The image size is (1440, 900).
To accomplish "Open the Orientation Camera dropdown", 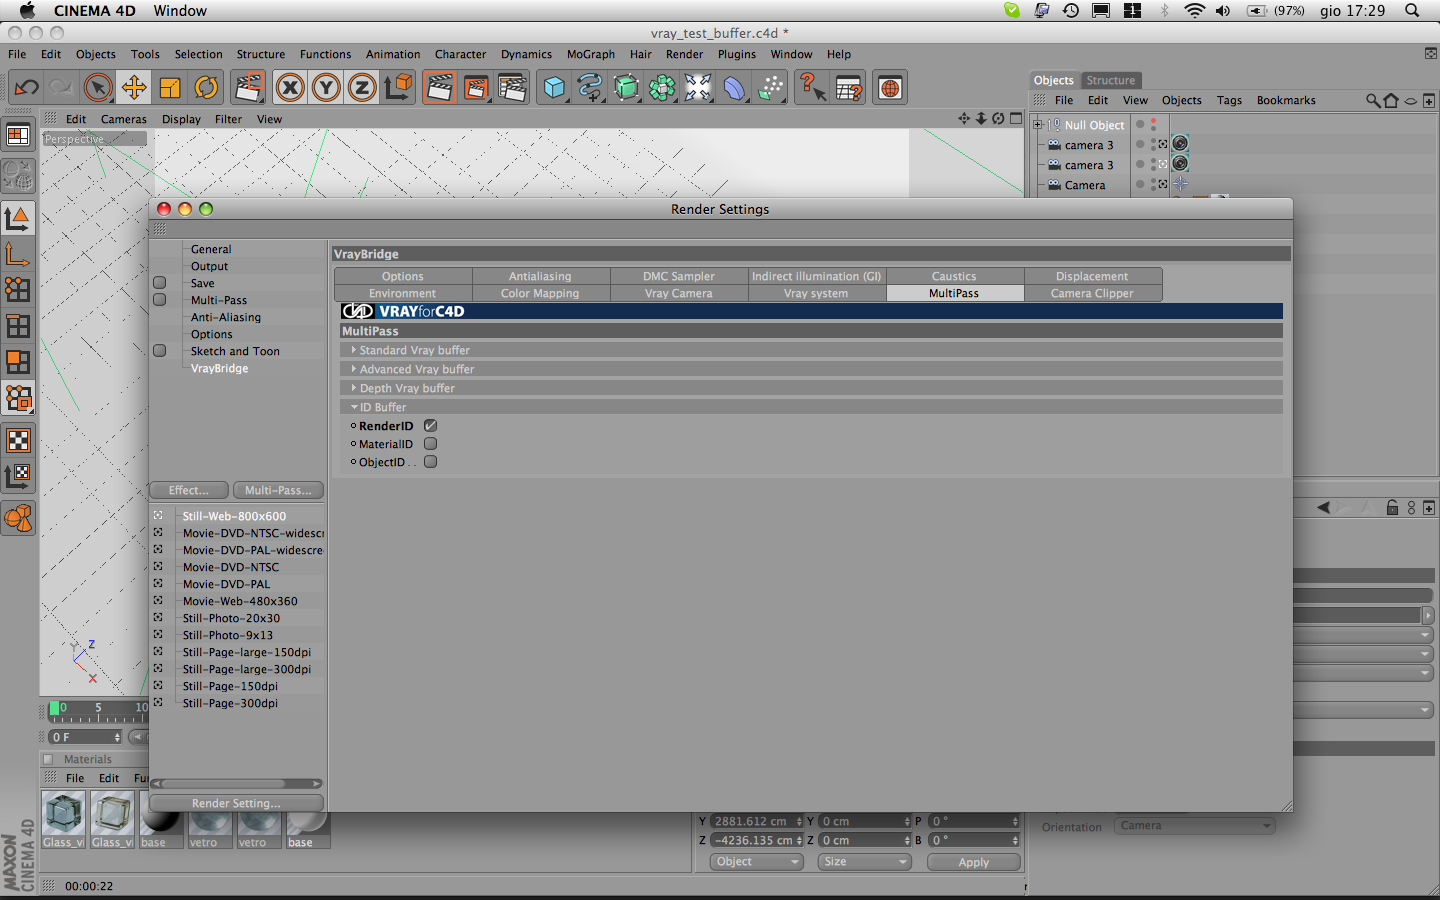I will (1194, 826).
